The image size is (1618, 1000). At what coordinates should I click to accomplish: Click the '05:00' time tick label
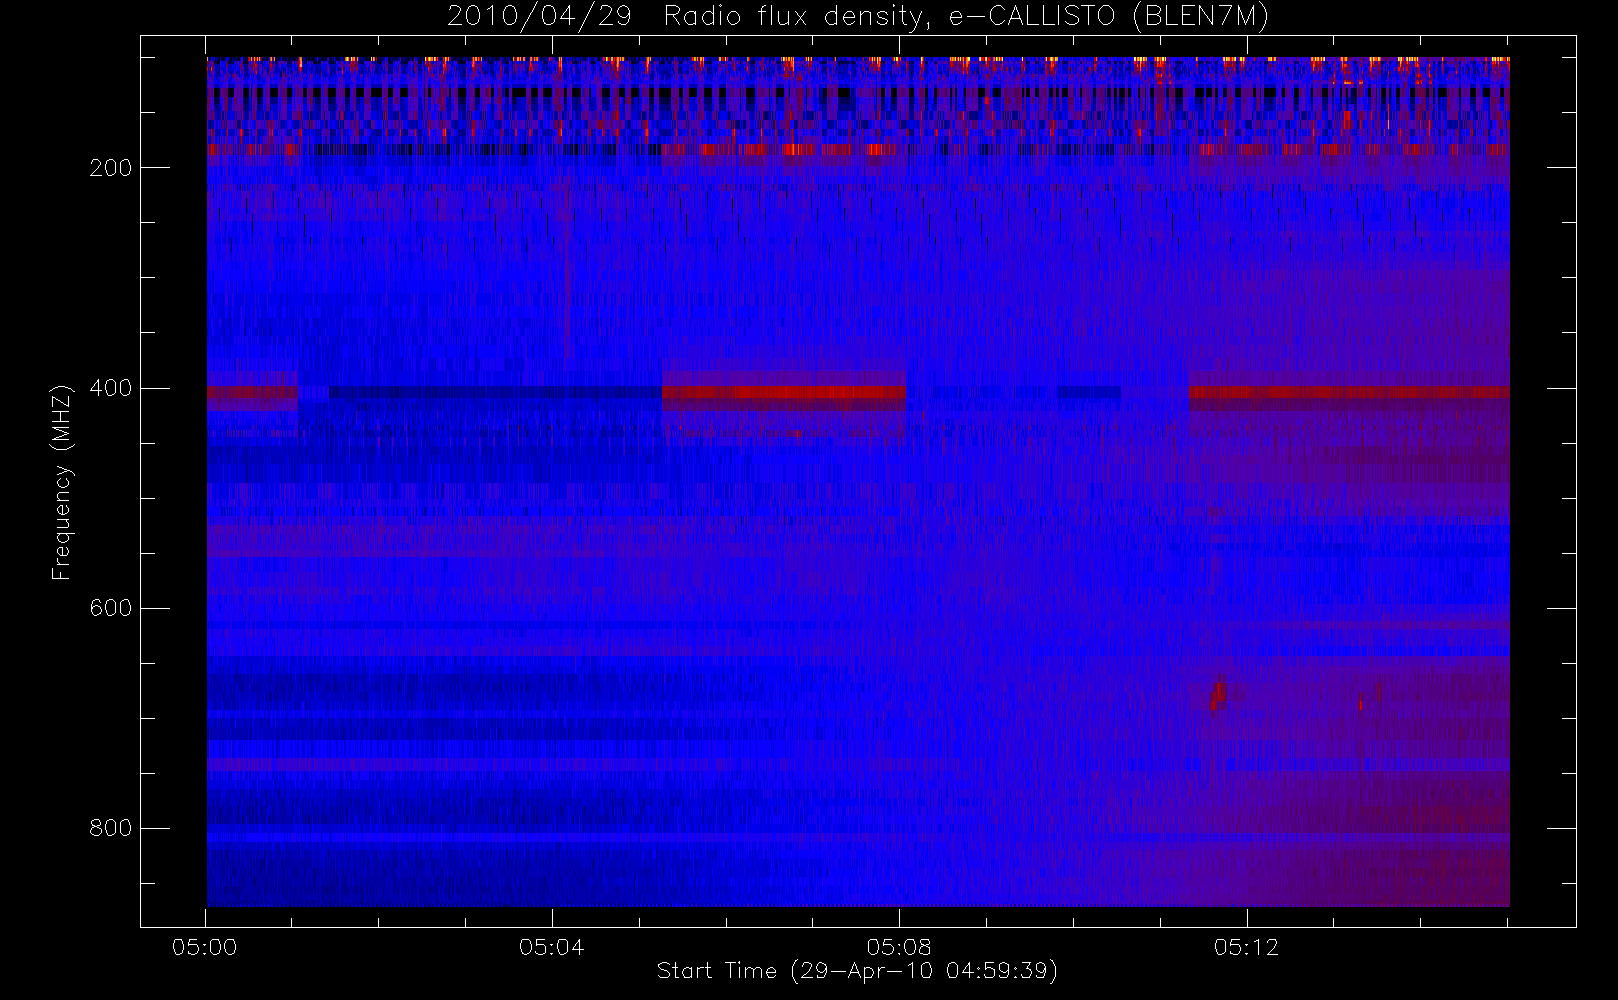[205, 947]
